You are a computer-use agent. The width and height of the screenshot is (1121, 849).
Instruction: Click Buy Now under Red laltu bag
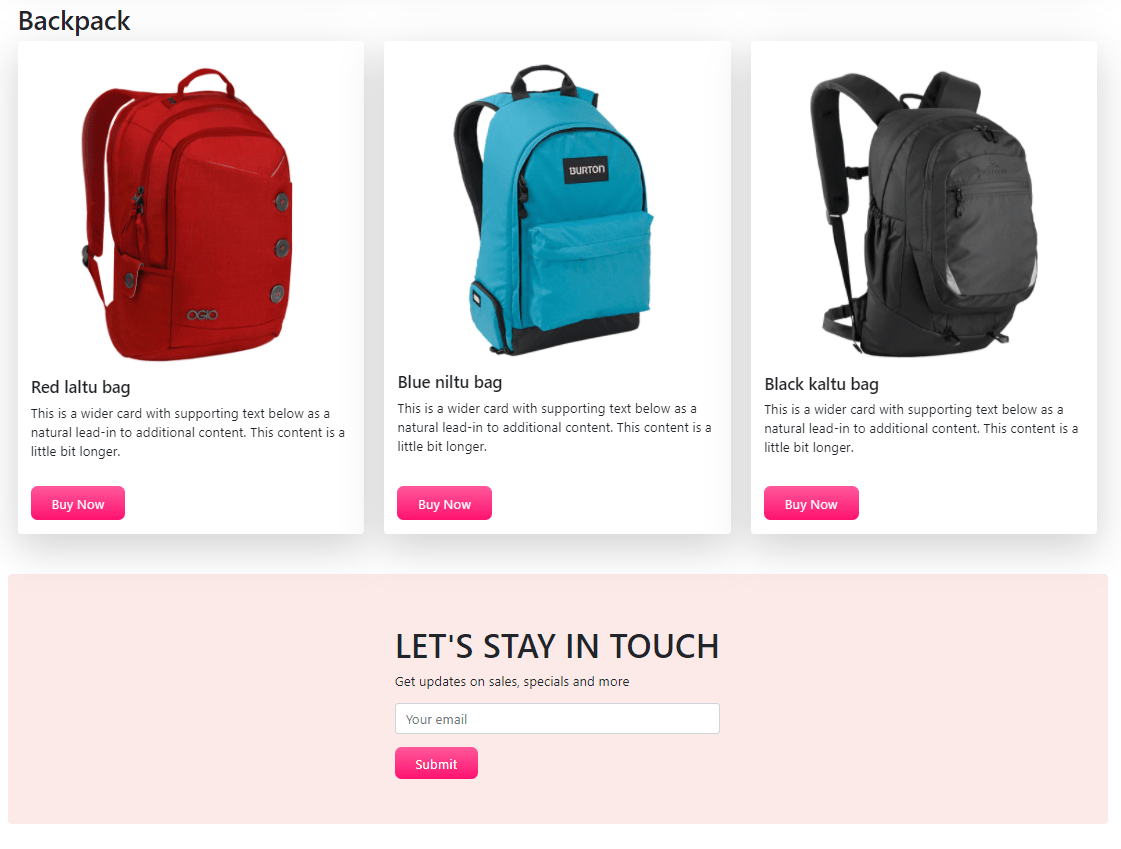click(78, 503)
